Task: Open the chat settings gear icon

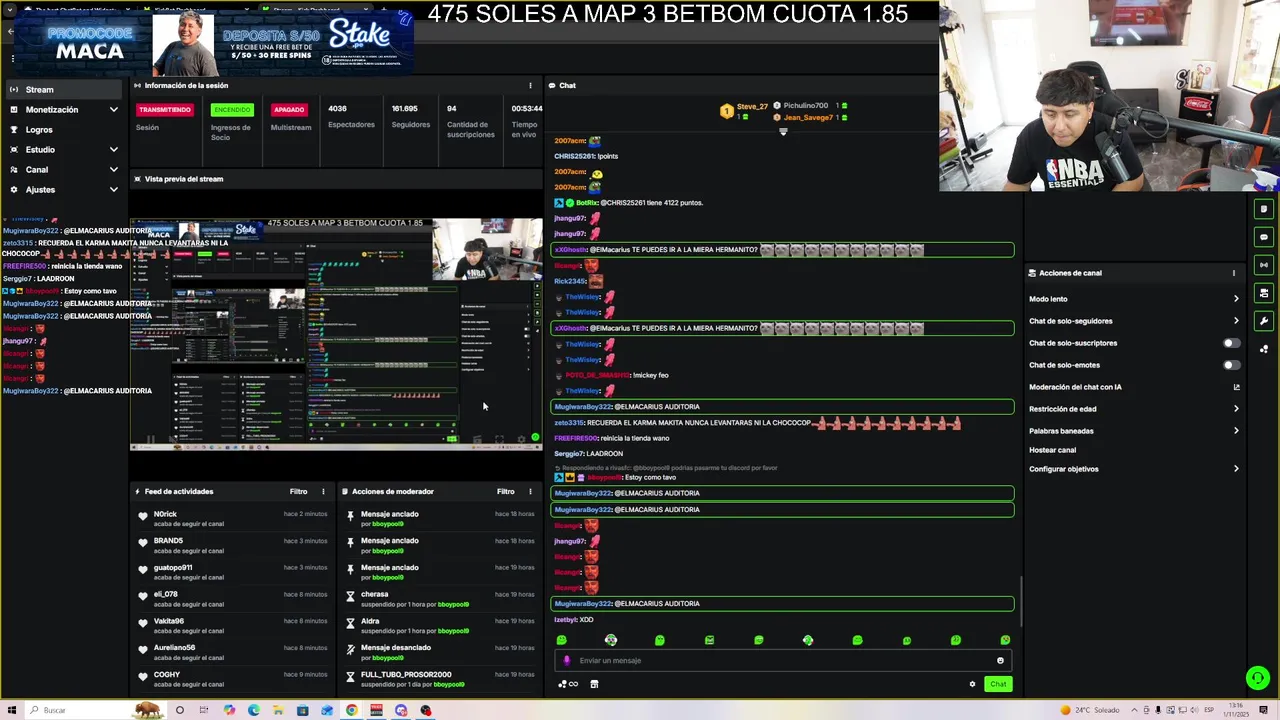Action: click(x=972, y=684)
